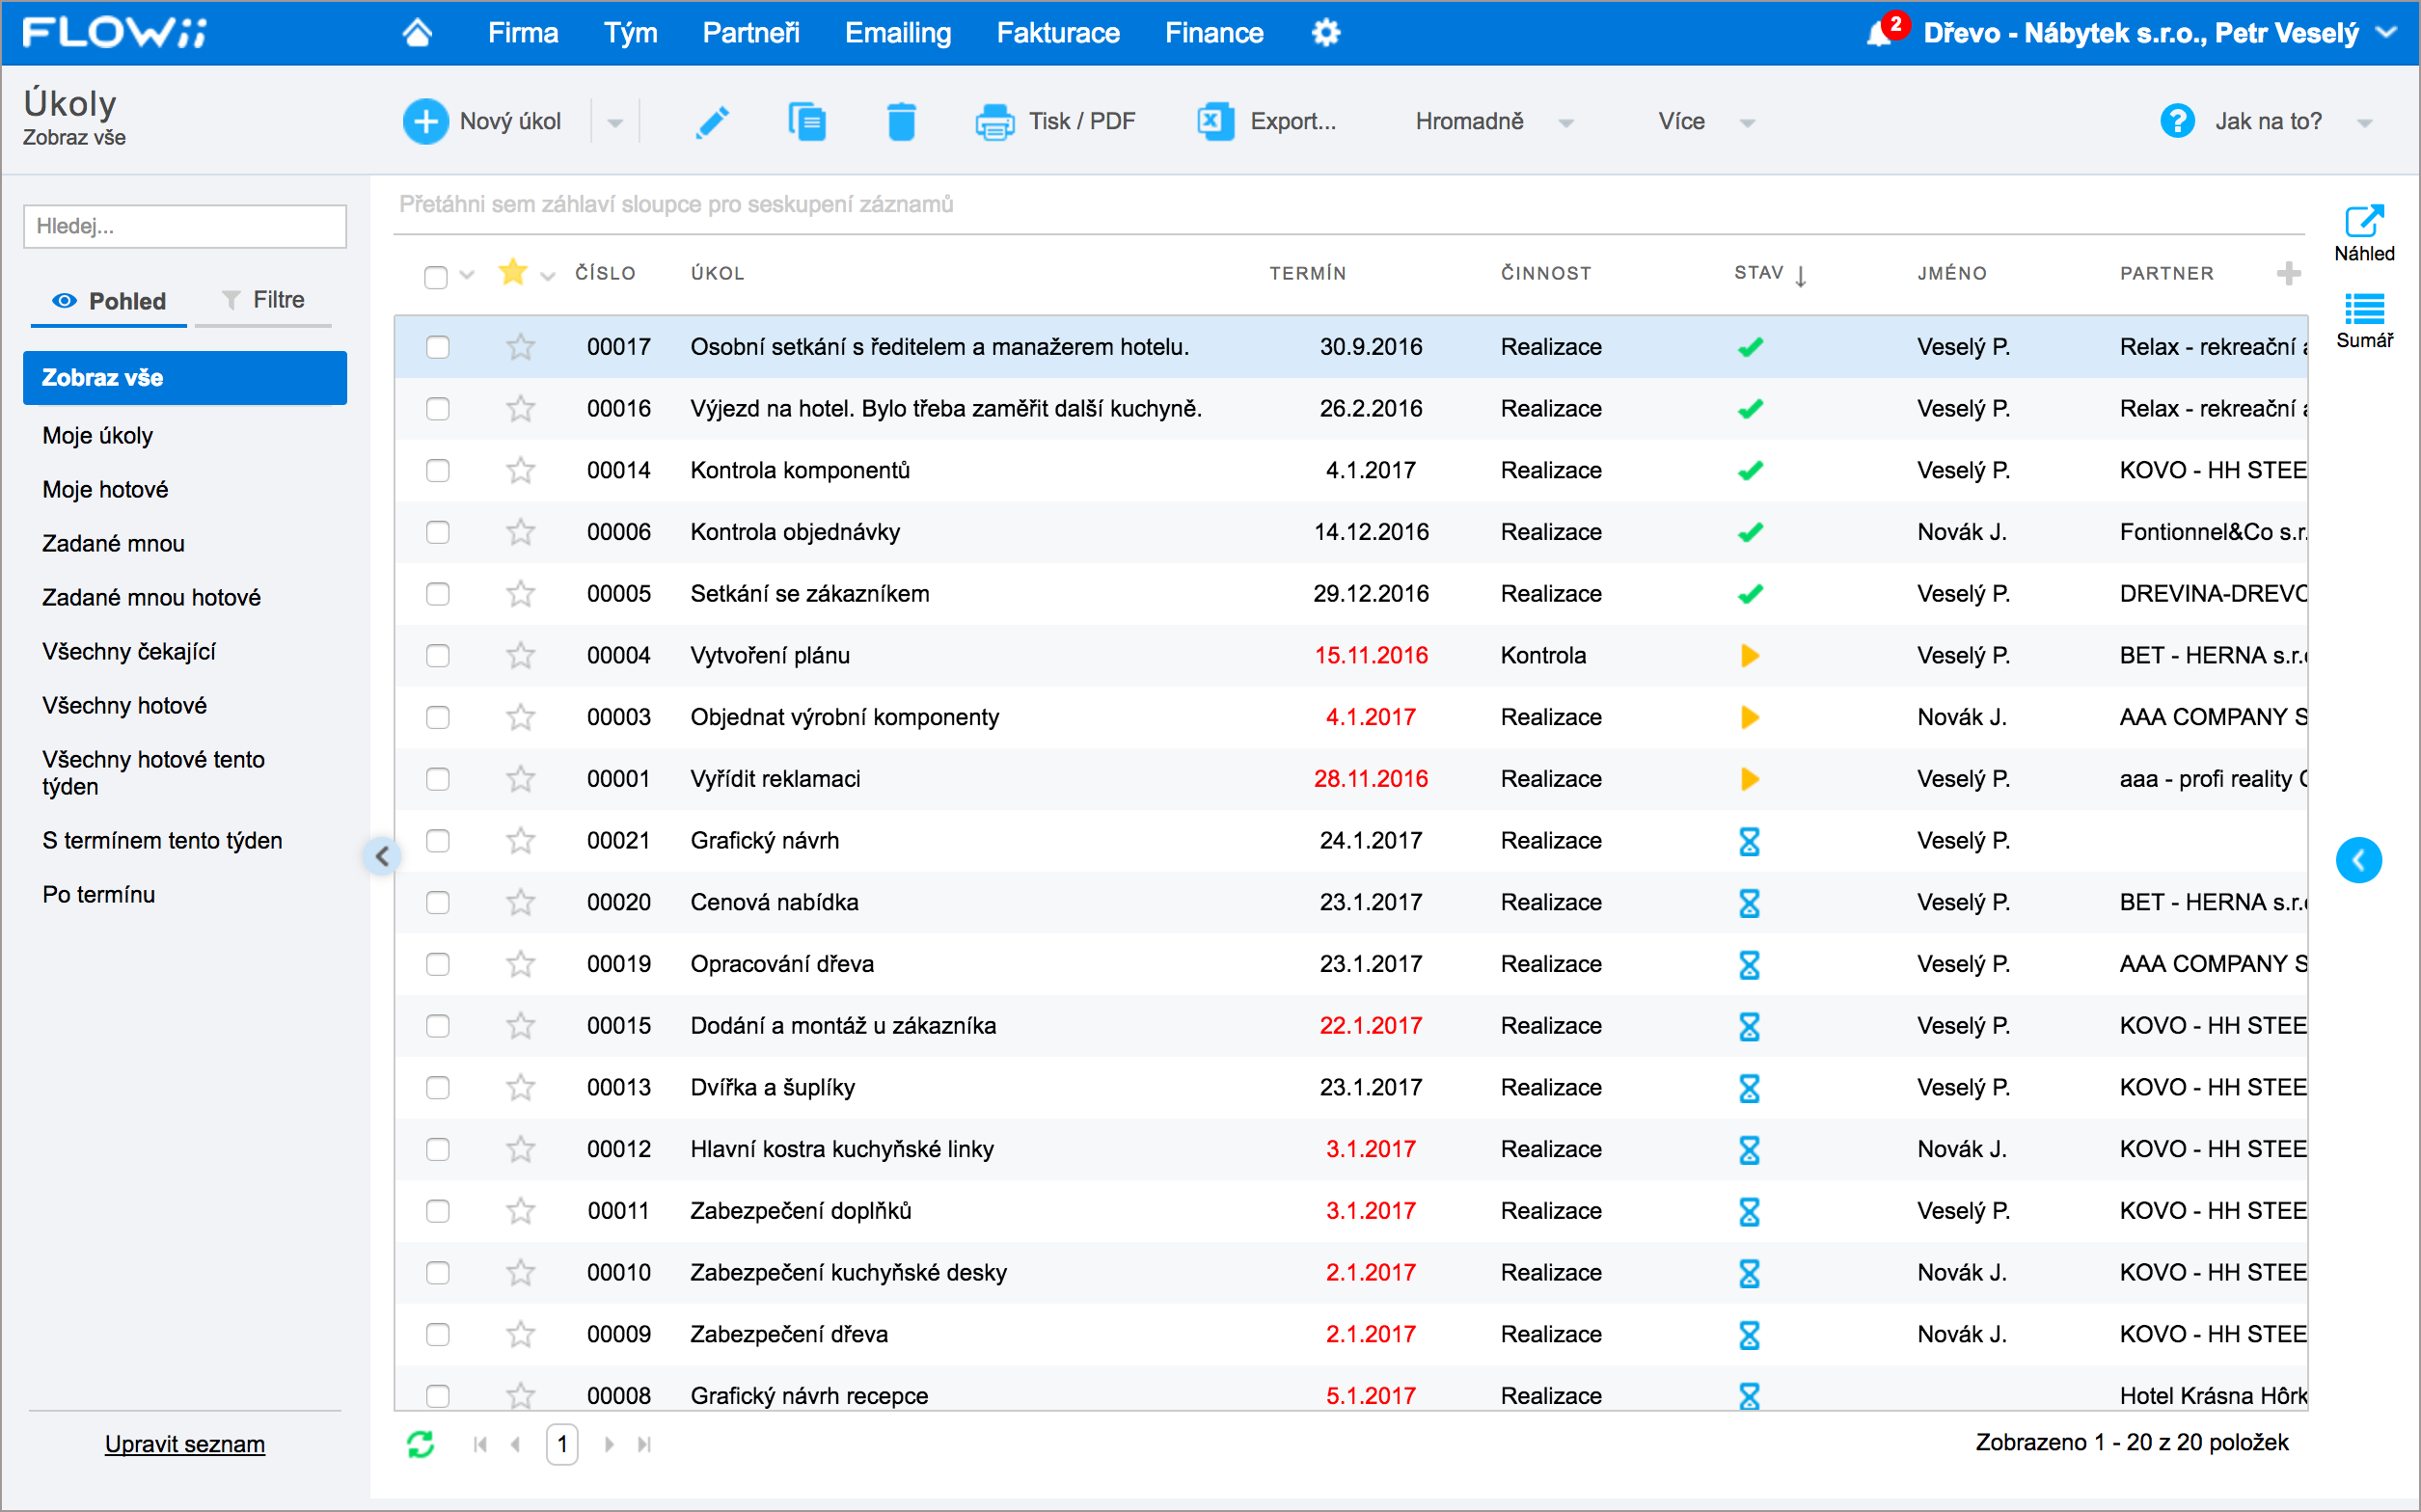Star the task 00017
Viewport: 2421px width, 1512px height.
(x=521, y=347)
